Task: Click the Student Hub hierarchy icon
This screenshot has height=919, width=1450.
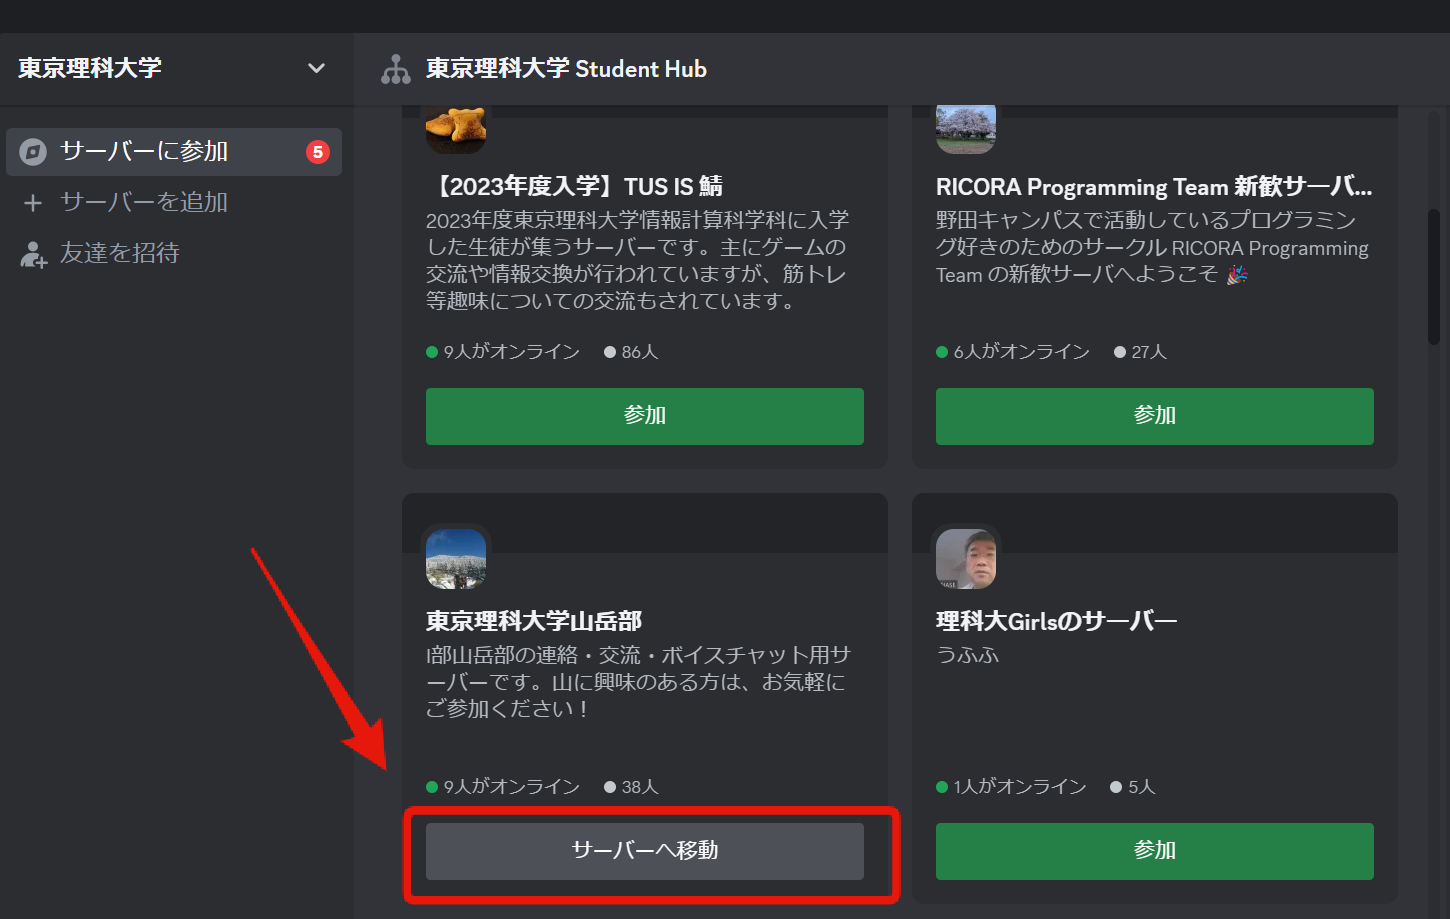Action: click(x=396, y=69)
